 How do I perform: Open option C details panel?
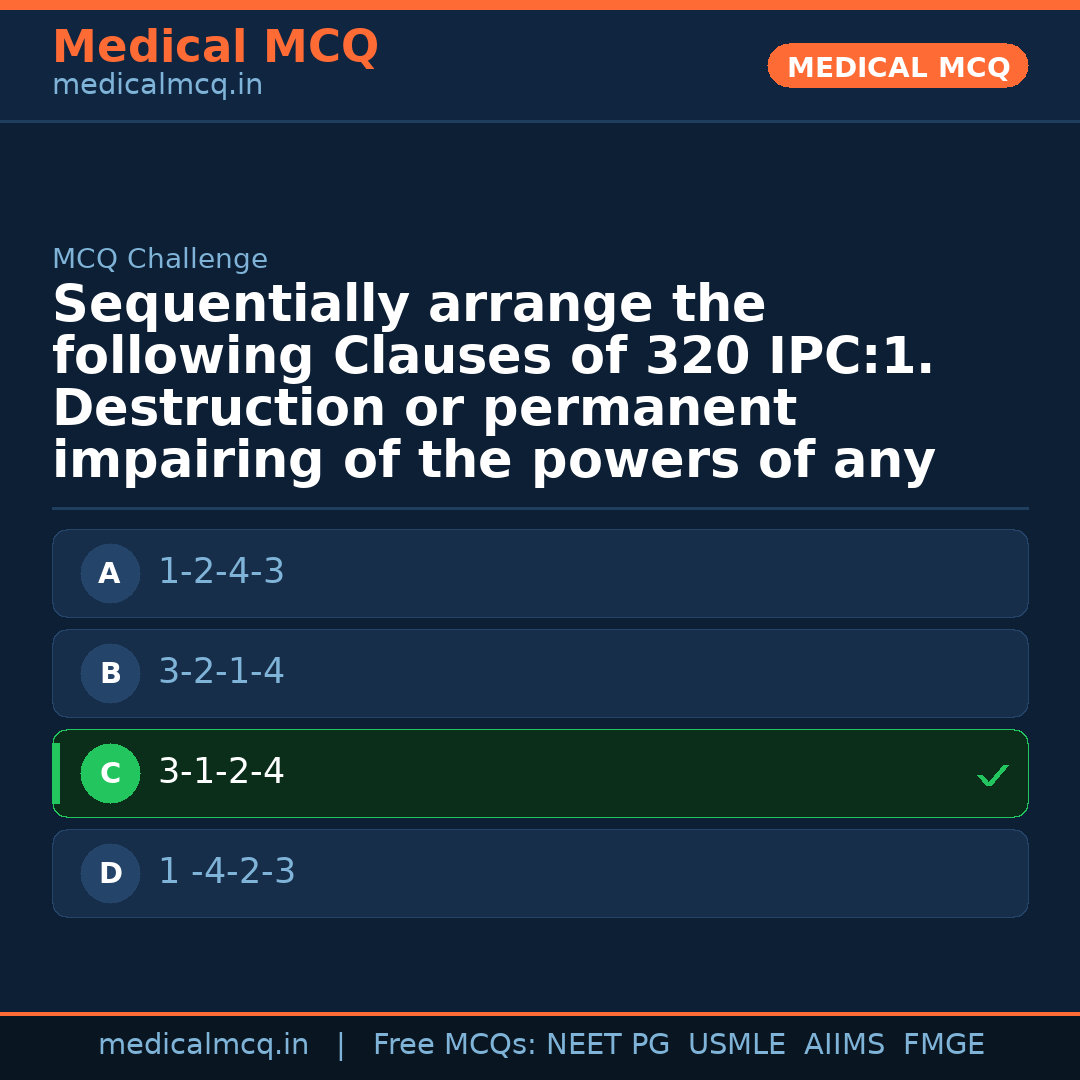(540, 773)
